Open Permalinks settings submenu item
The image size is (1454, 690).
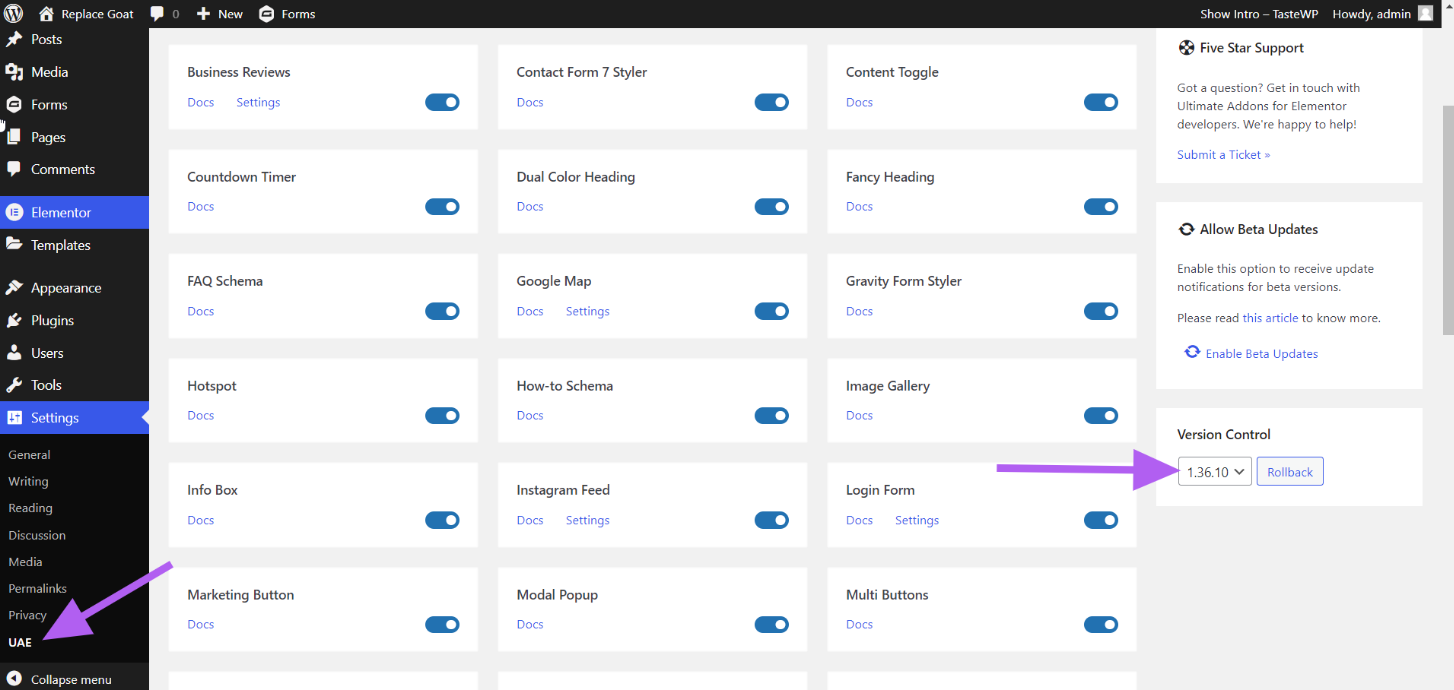pos(36,588)
